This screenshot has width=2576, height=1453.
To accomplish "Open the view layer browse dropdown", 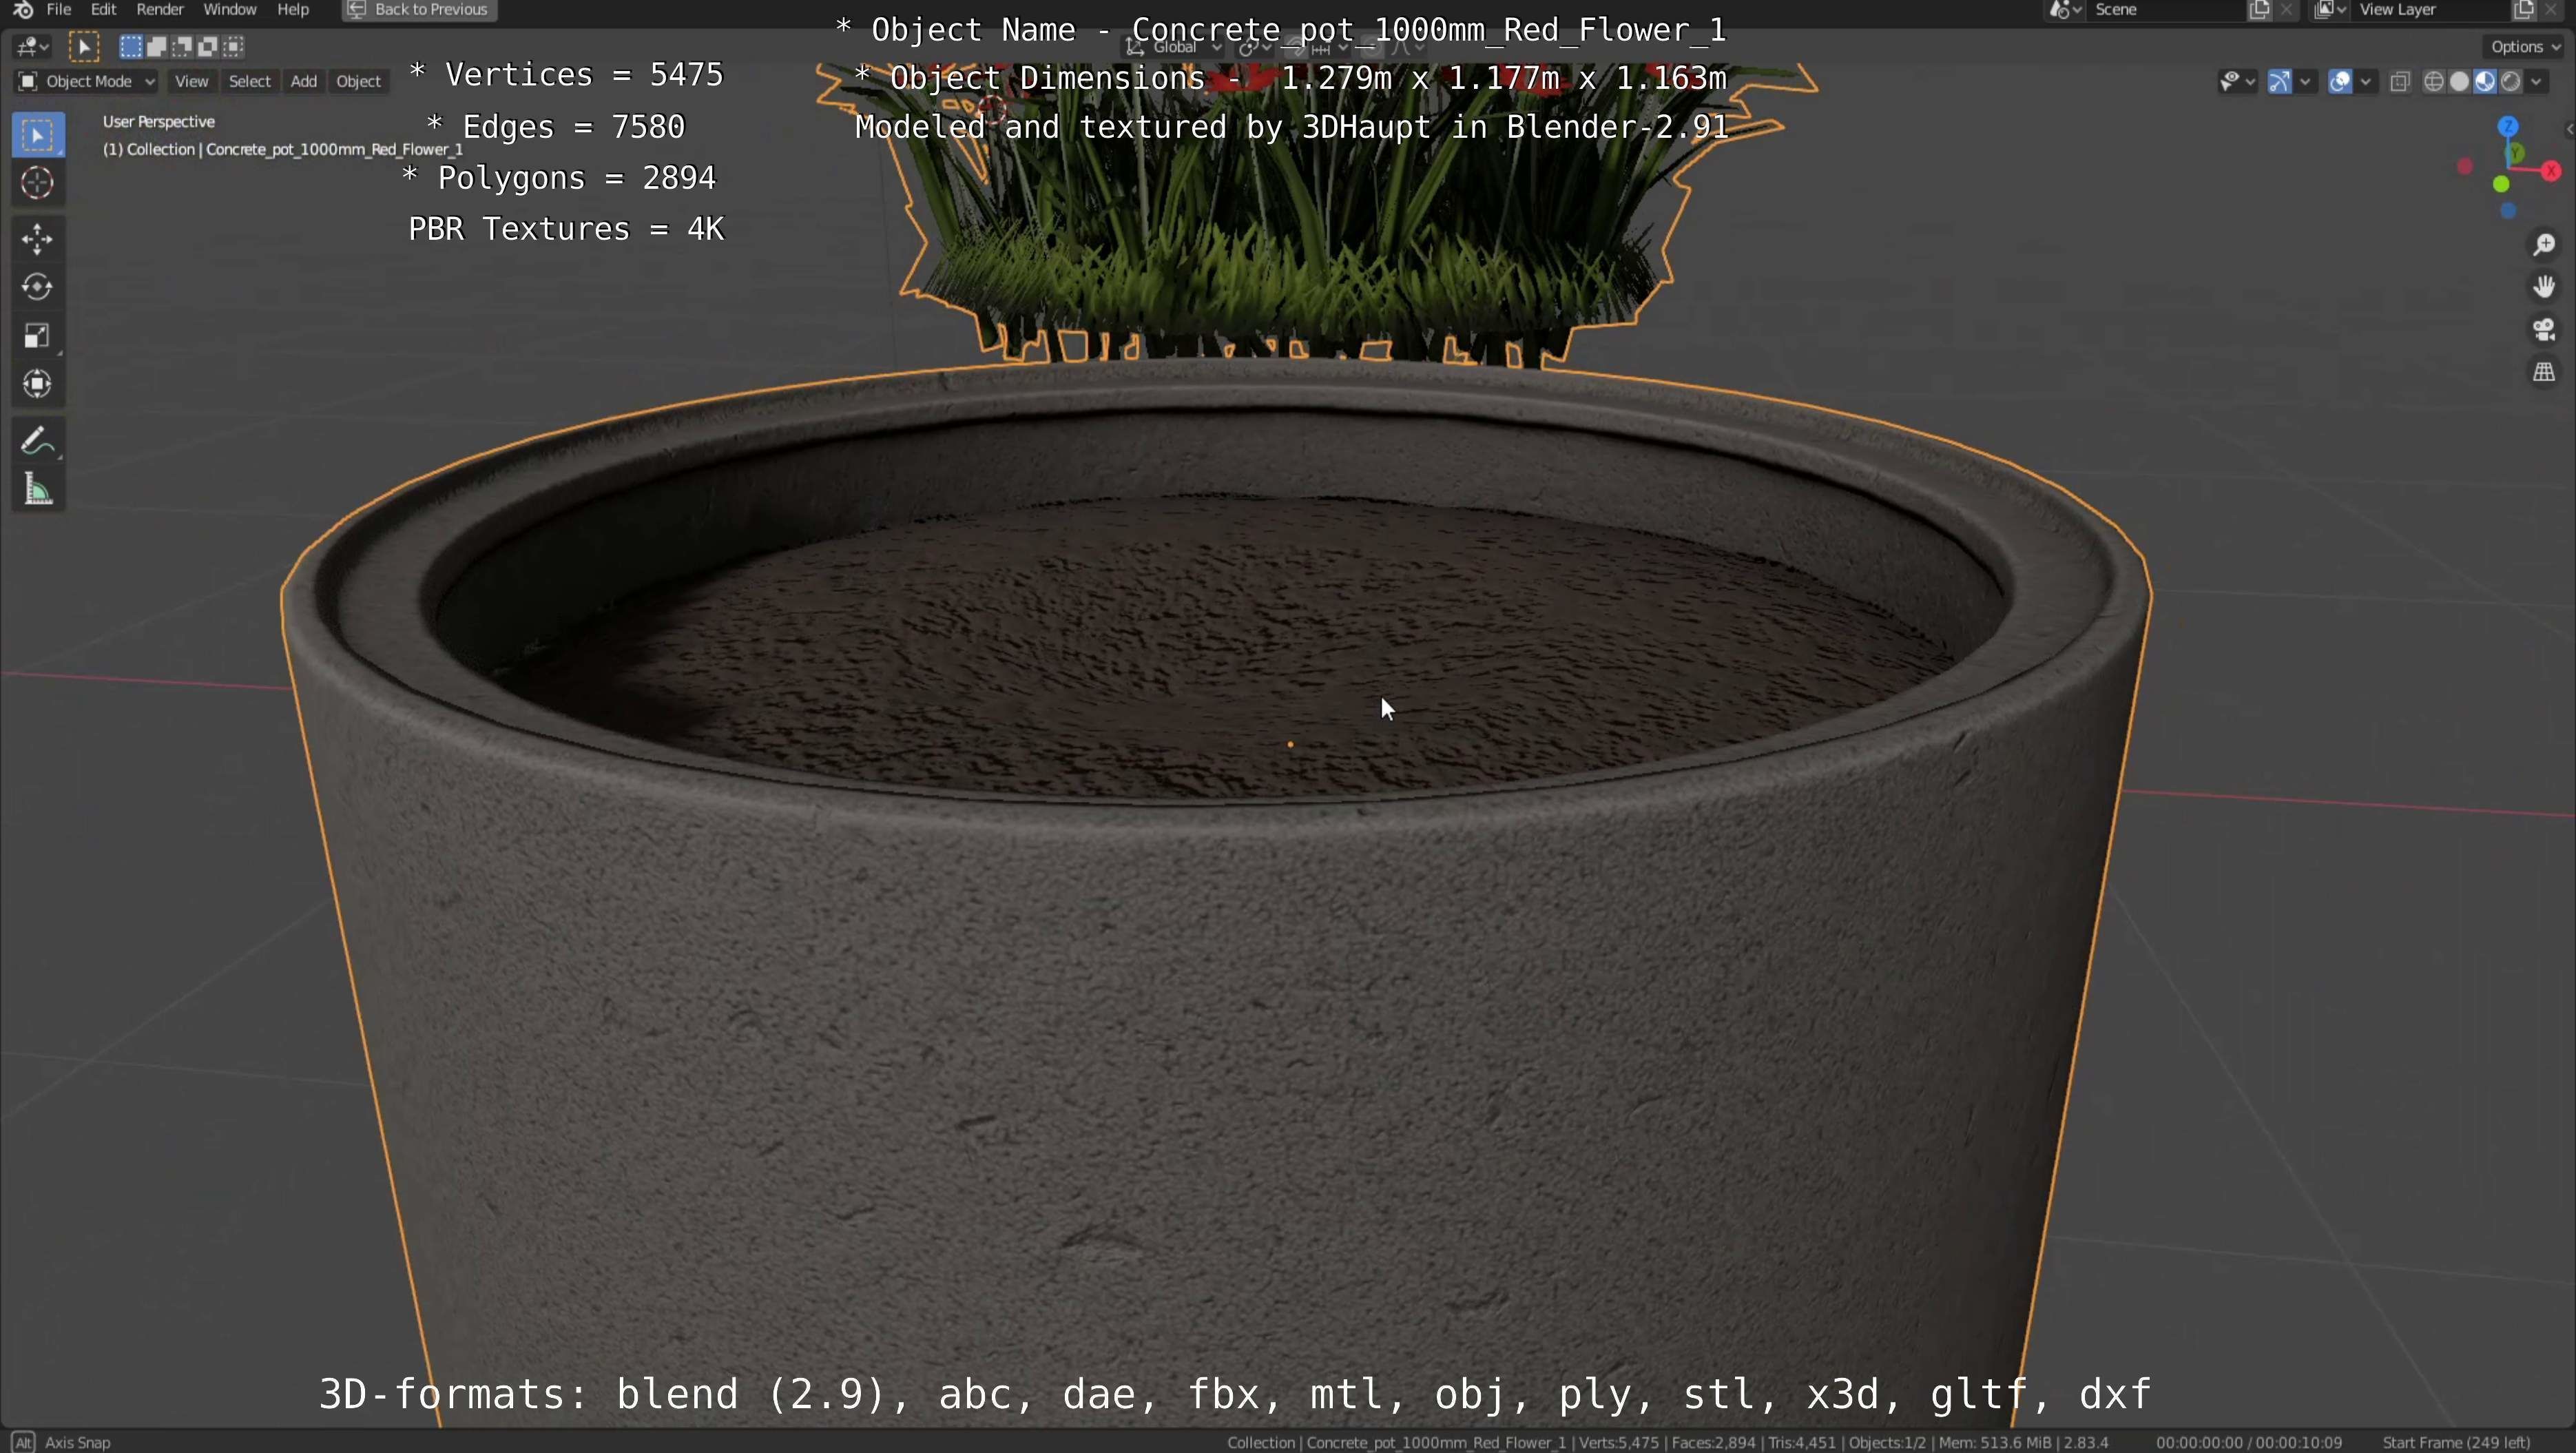I will 2330,10.
